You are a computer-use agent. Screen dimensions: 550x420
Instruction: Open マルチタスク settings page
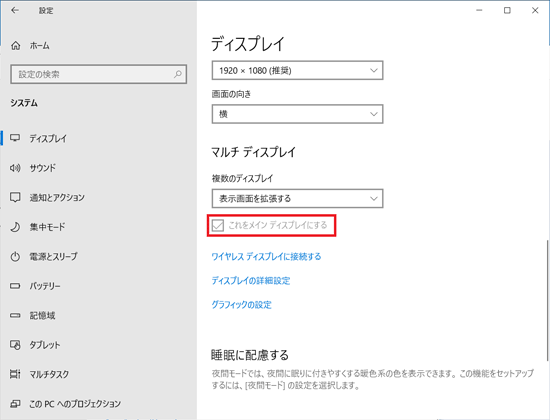[x=49, y=374]
